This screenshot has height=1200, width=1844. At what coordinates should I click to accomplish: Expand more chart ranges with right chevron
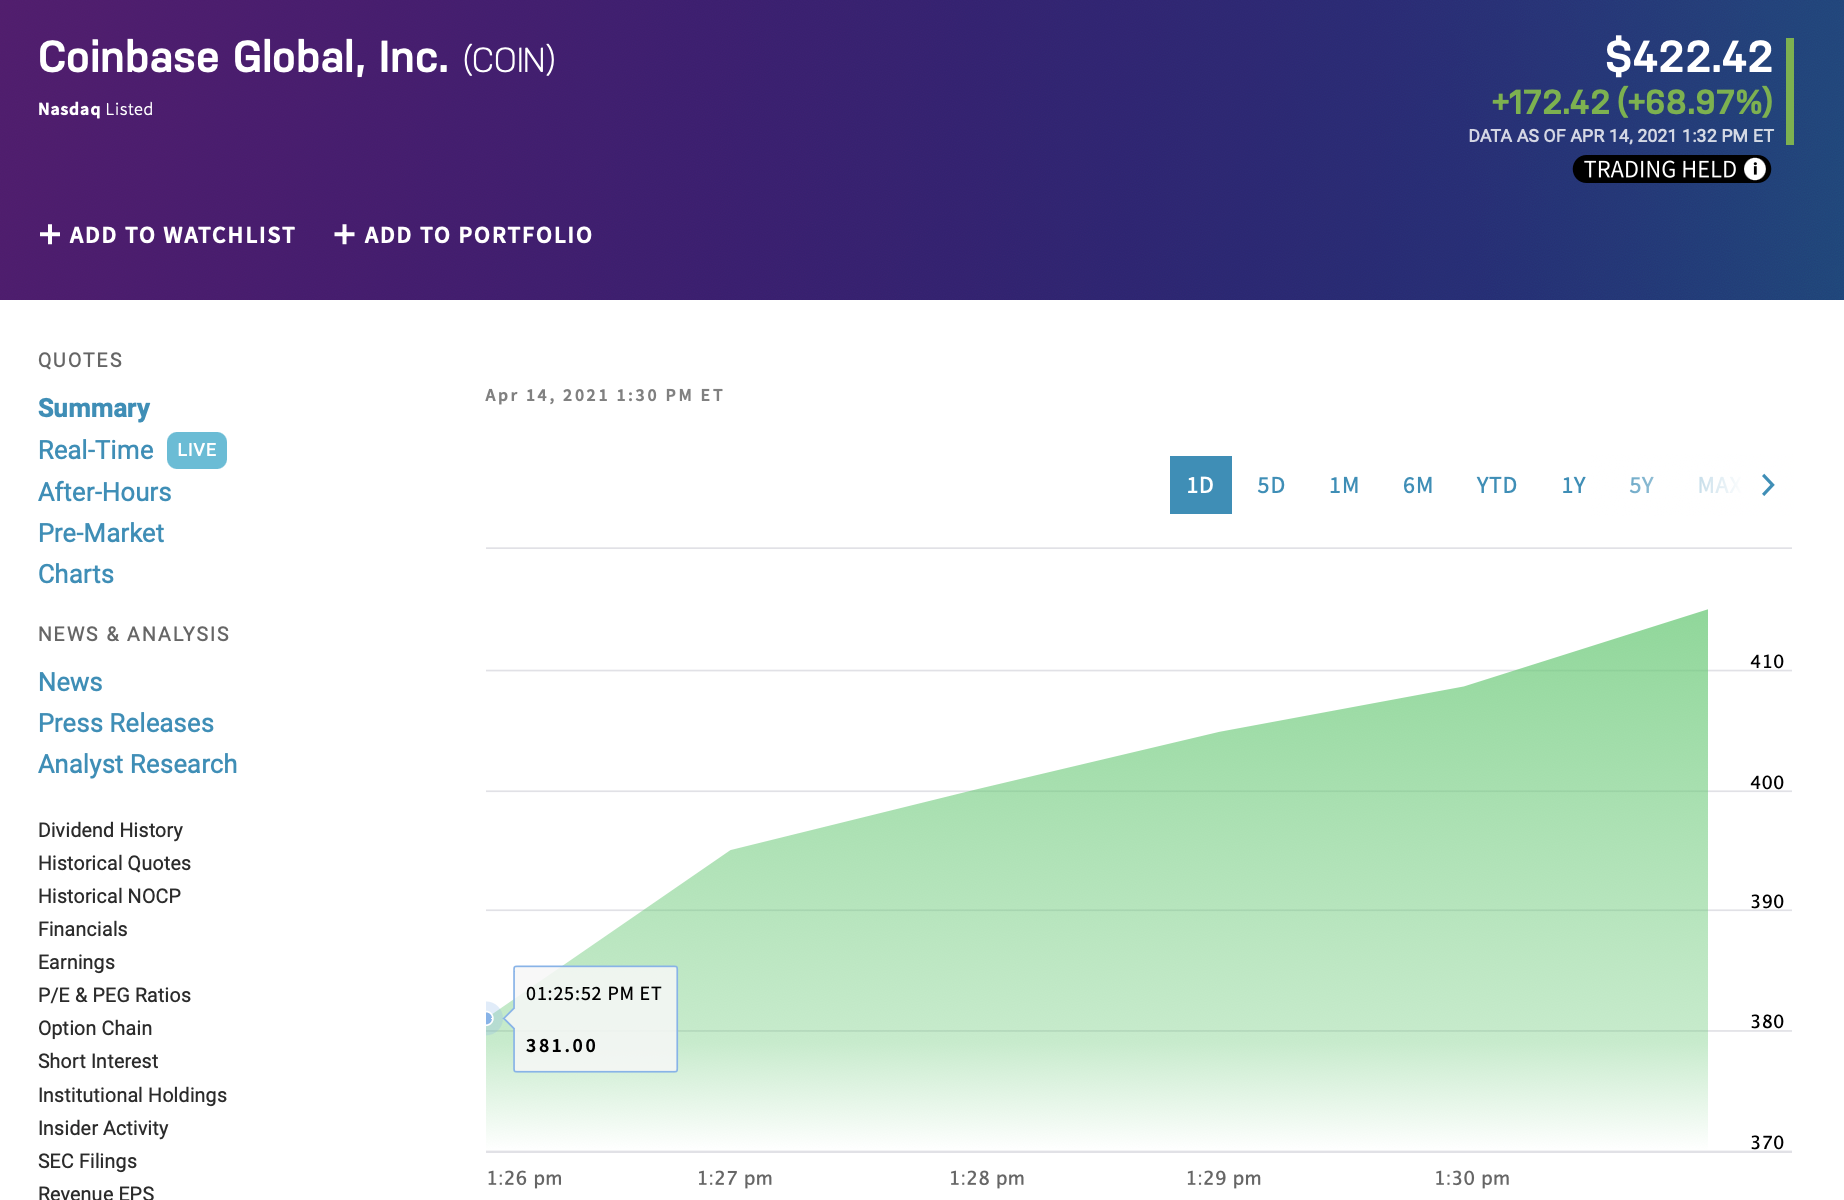pos(1768,485)
